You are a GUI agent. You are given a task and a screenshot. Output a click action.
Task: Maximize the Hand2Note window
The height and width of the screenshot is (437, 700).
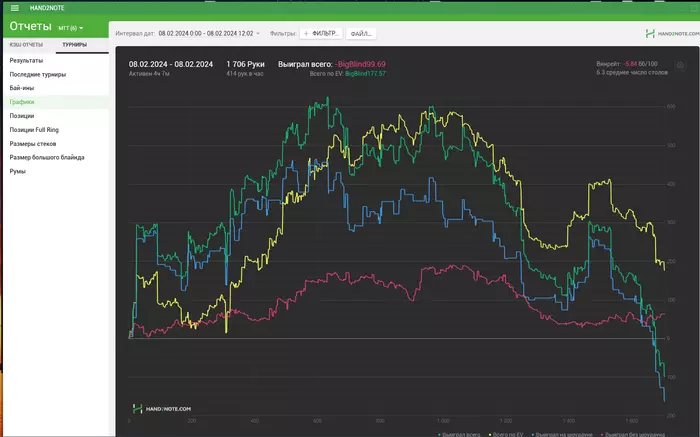tap(695, 8)
